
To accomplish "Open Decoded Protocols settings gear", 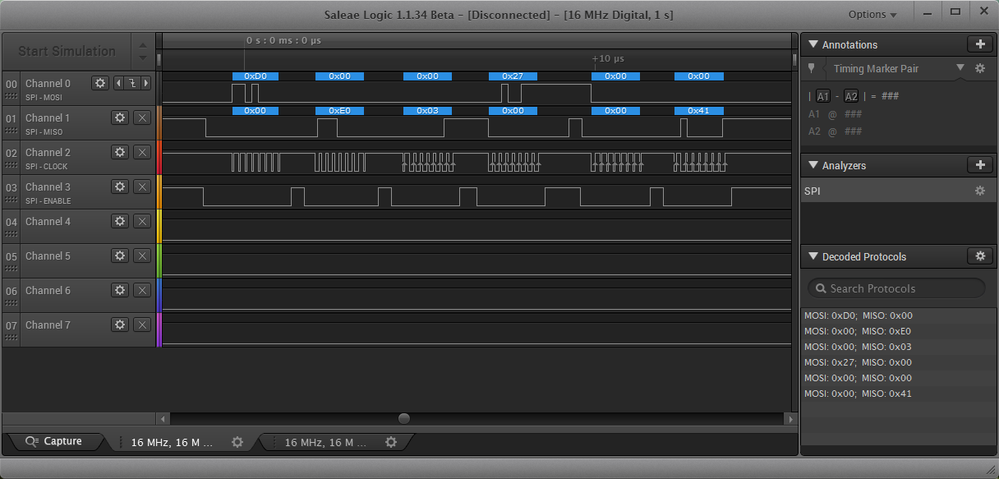I will click(x=979, y=256).
